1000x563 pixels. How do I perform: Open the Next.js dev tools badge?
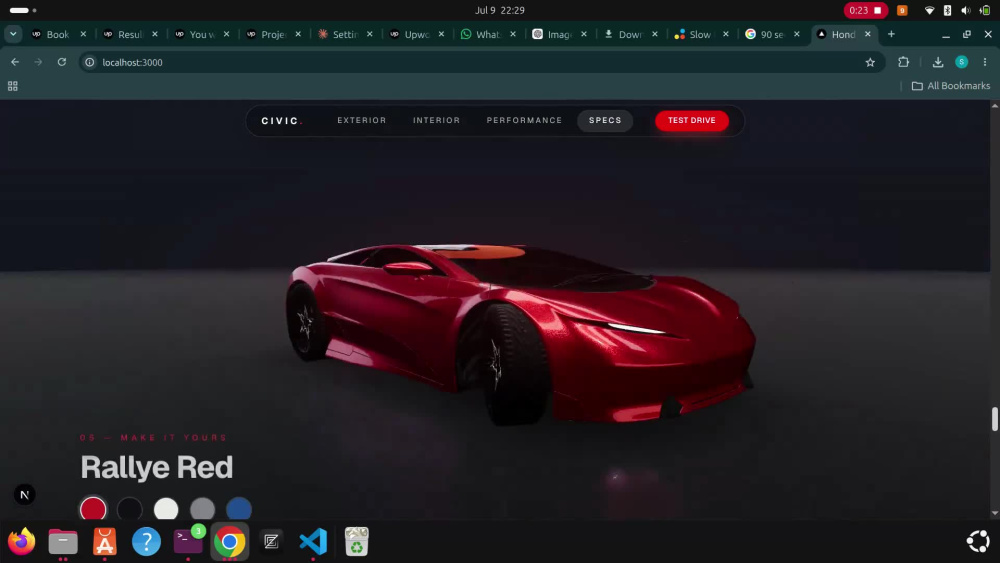pos(24,495)
